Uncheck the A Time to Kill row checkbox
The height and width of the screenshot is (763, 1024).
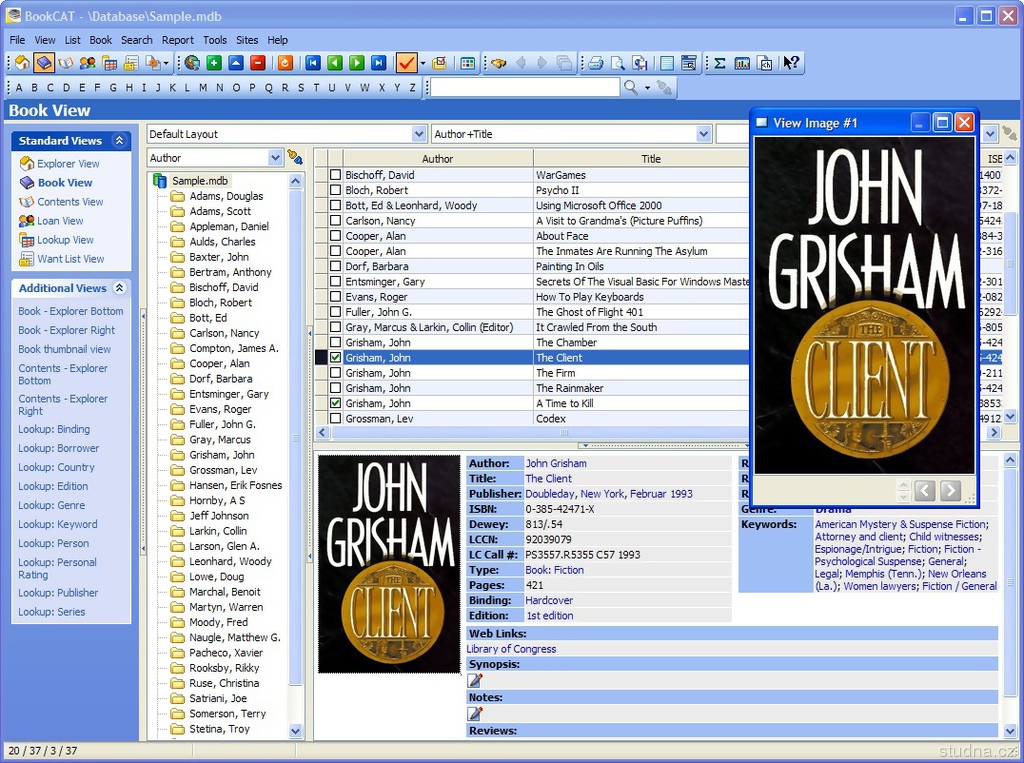[x=336, y=403]
